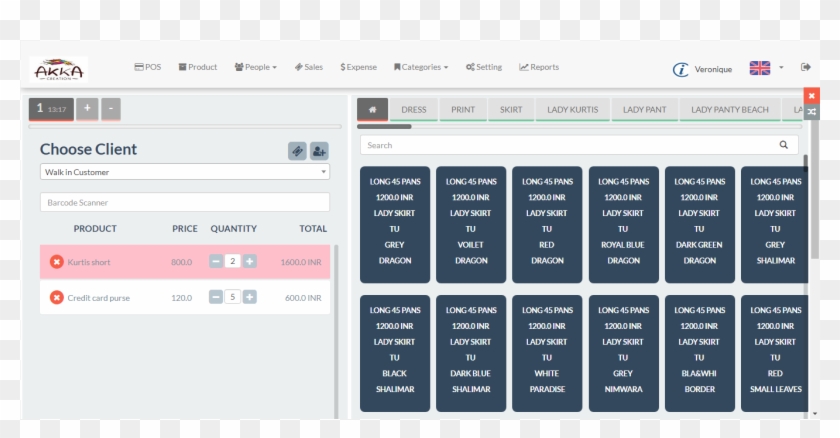The width and height of the screenshot is (840, 438).
Task: Focus the product Search field
Action: [579, 145]
